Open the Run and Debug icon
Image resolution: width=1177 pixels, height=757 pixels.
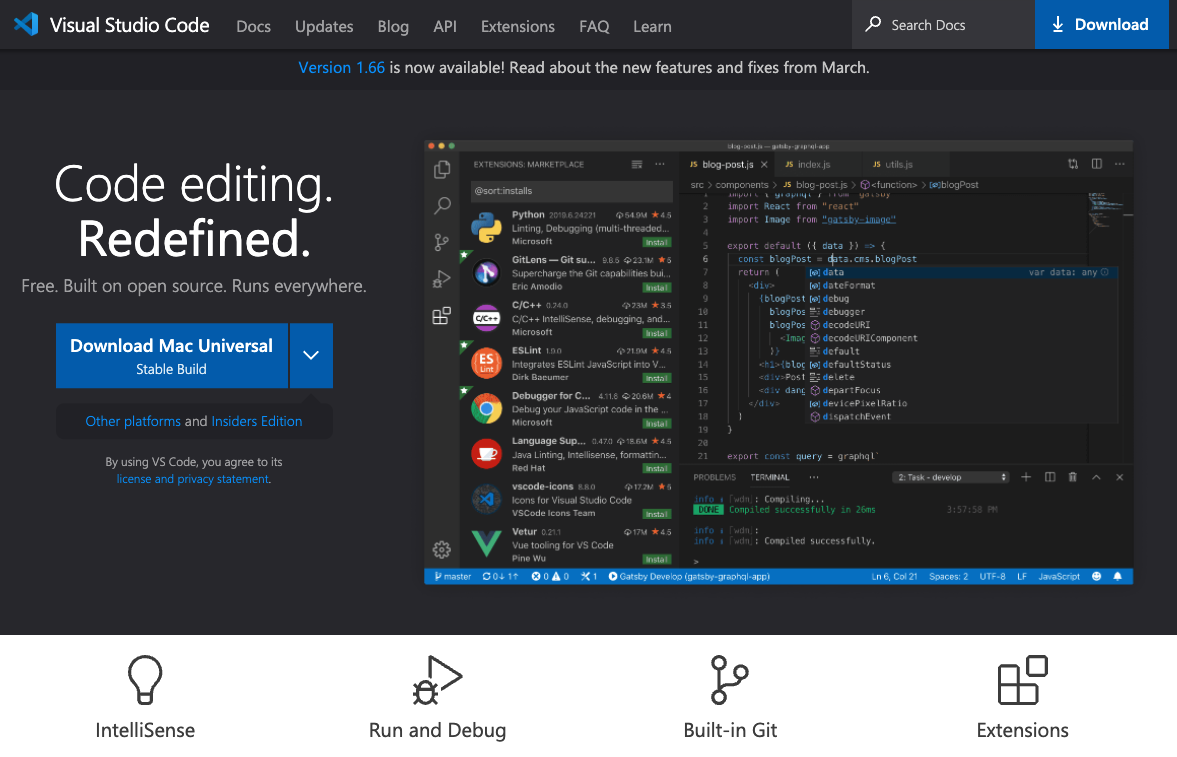[x=441, y=279]
